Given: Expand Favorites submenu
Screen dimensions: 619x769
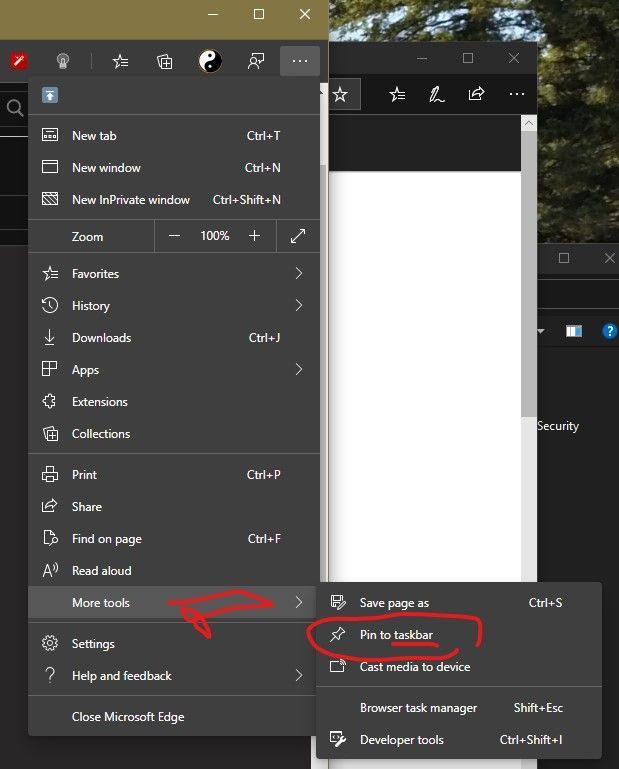Looking at the screenshot, I should (x=174, y=274).
